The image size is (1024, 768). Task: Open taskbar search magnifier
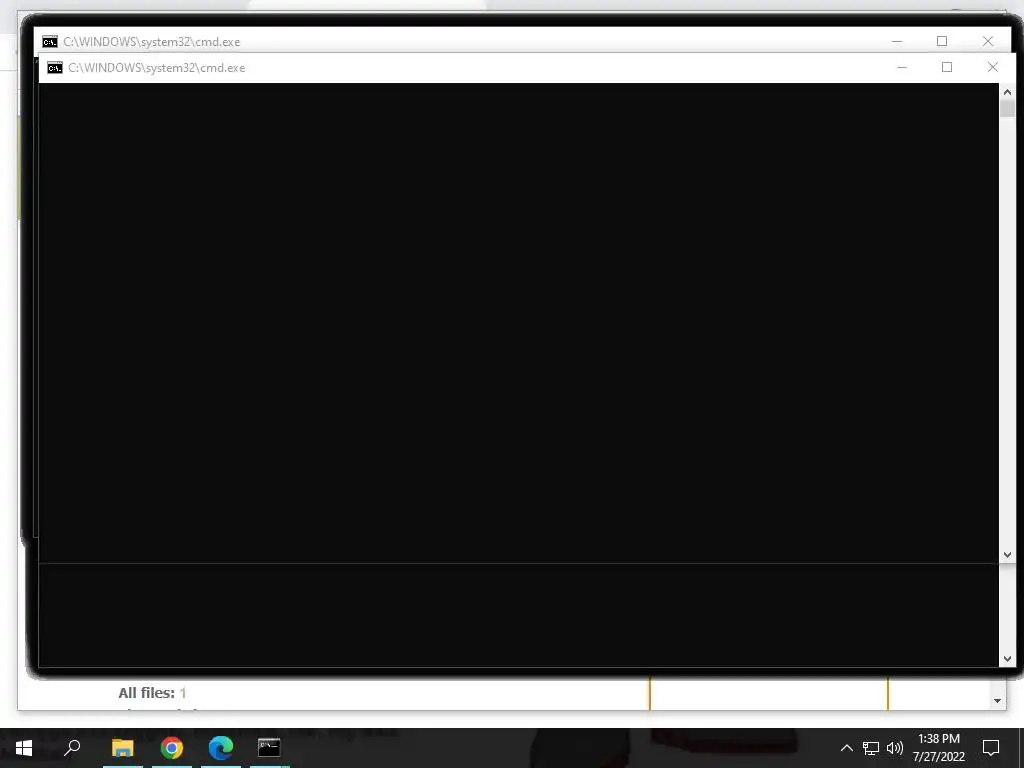72,748
